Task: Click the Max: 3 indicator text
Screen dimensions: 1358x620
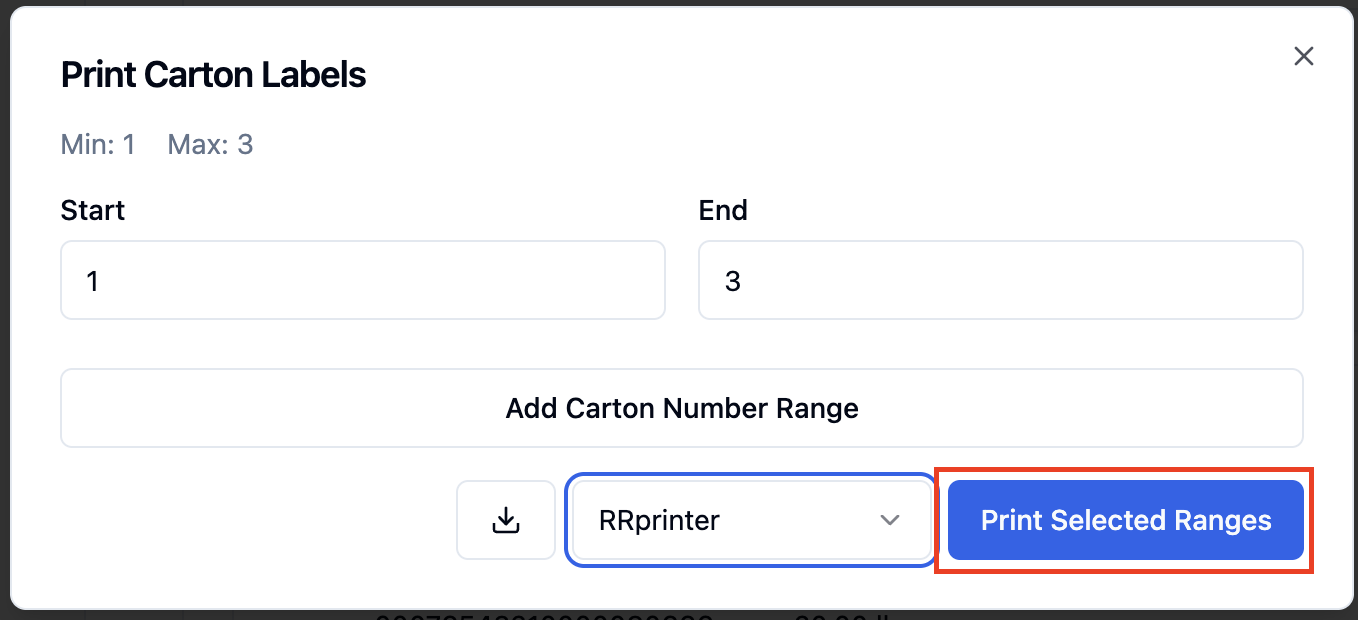Action: (x=210, y=145)
